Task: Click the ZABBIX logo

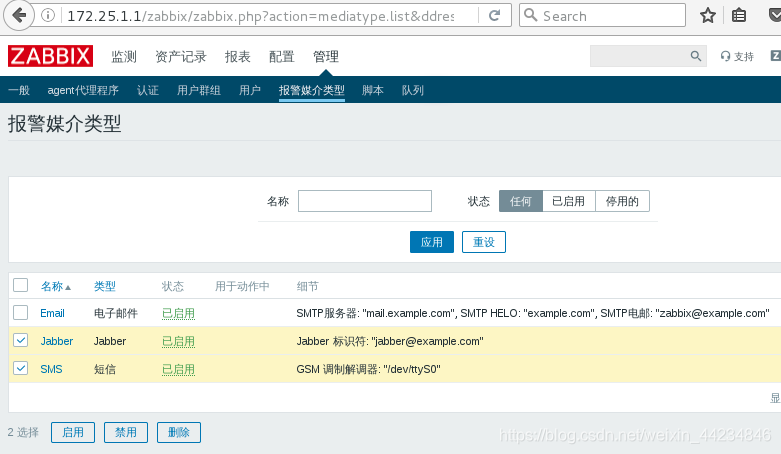Action: (x=50, y=56)
